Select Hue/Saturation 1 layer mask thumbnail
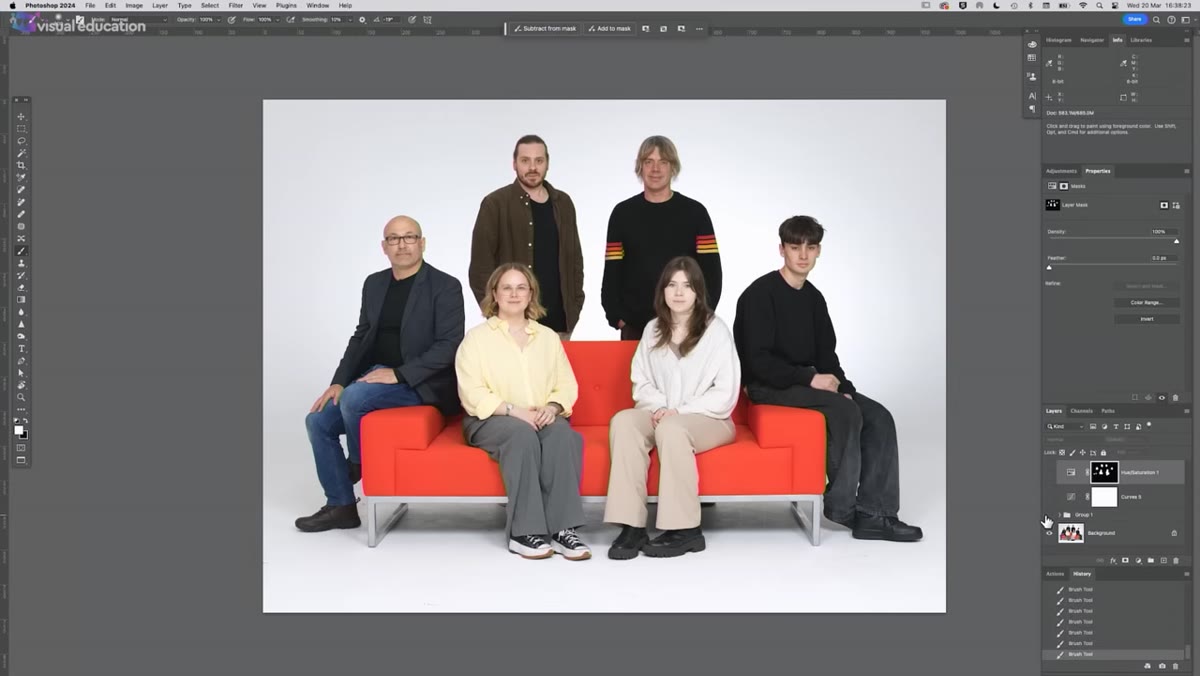1200x676 pixels. 1104,472
